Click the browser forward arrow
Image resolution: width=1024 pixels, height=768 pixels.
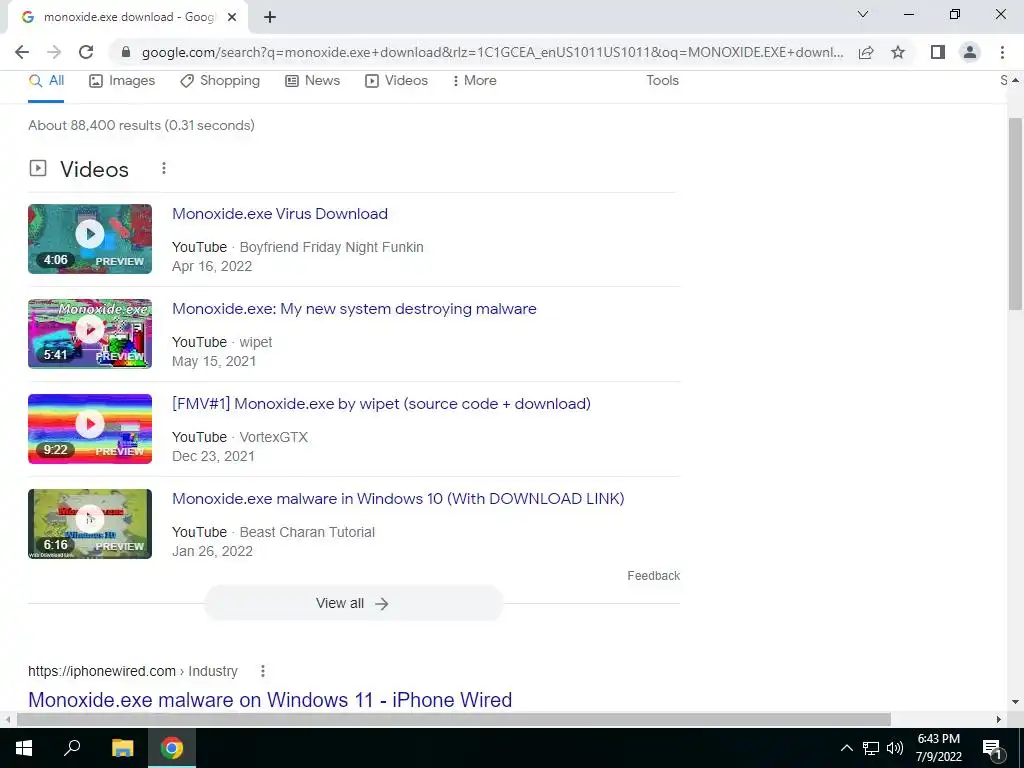(x=54, y=52)
